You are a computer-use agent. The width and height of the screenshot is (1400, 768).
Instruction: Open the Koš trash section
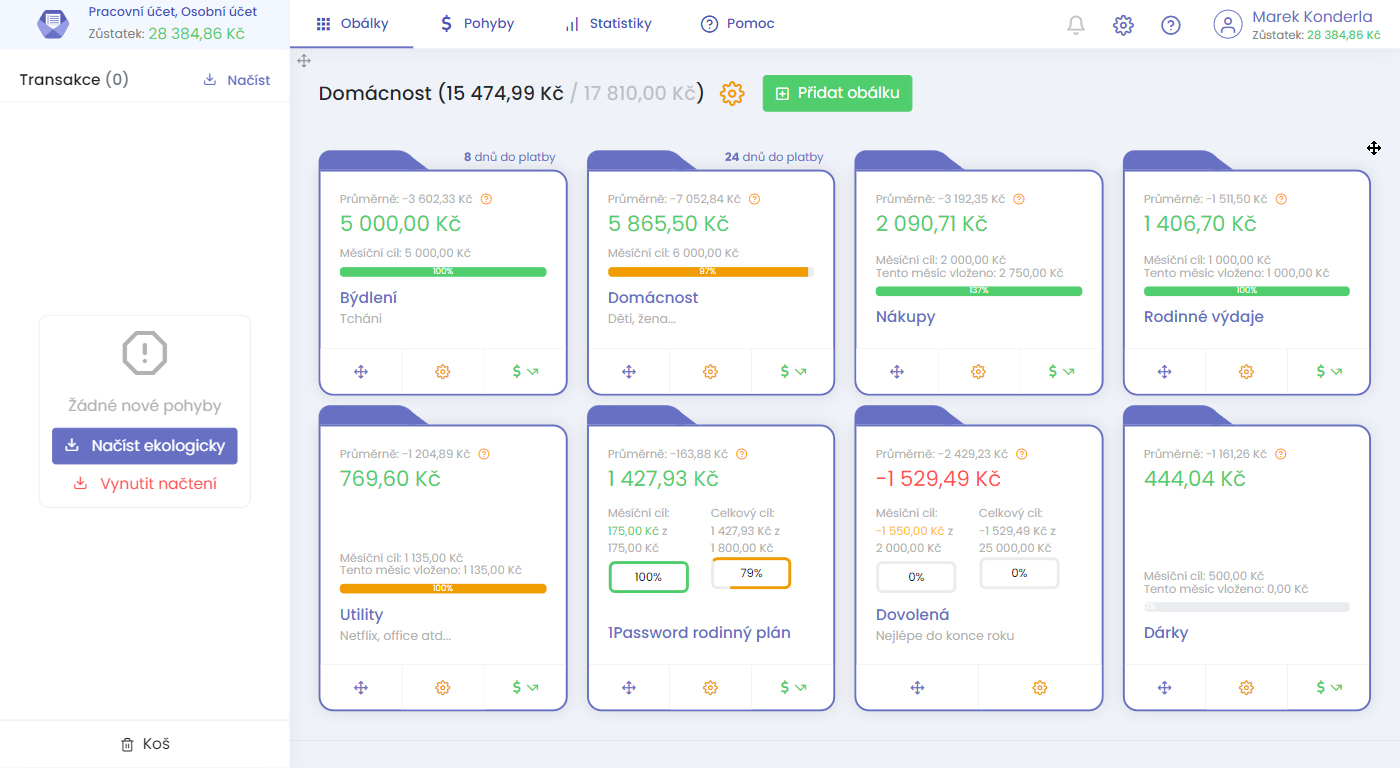click(x=145, y=744)
